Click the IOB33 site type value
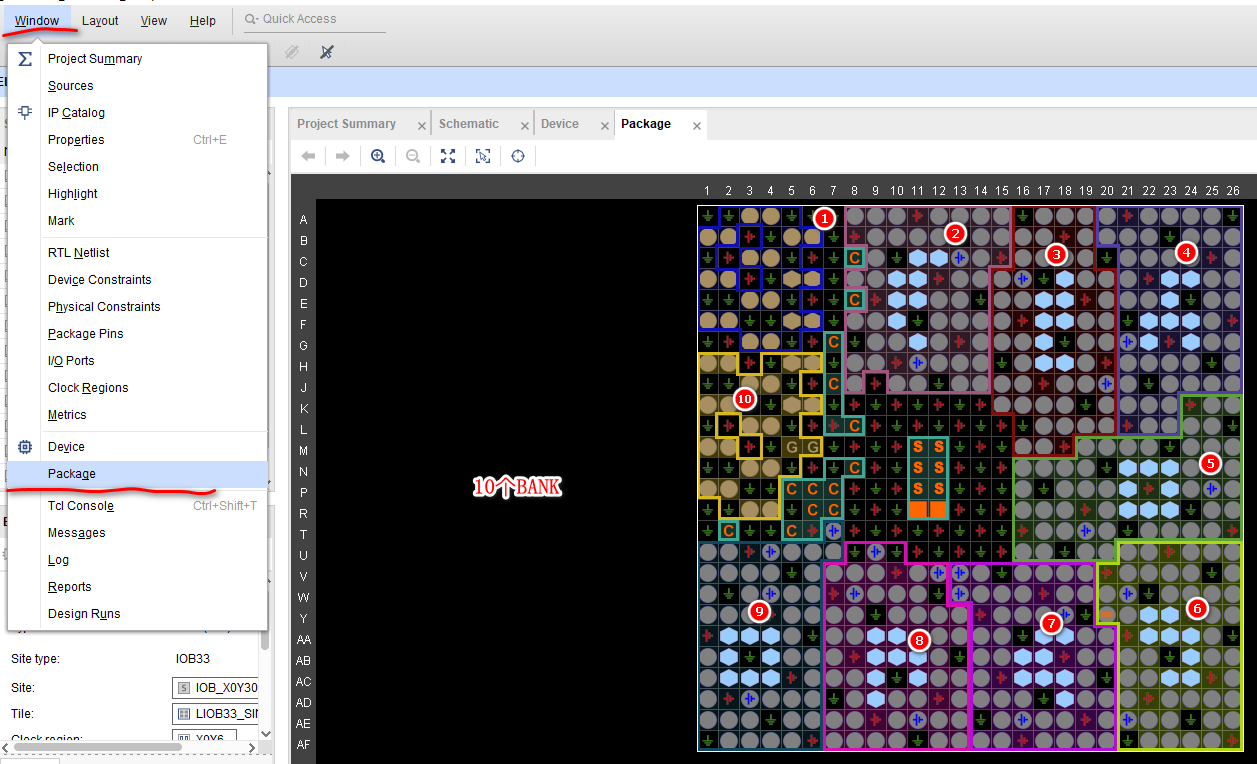Viewport: 1257px width, 764px height. [192, 659]
